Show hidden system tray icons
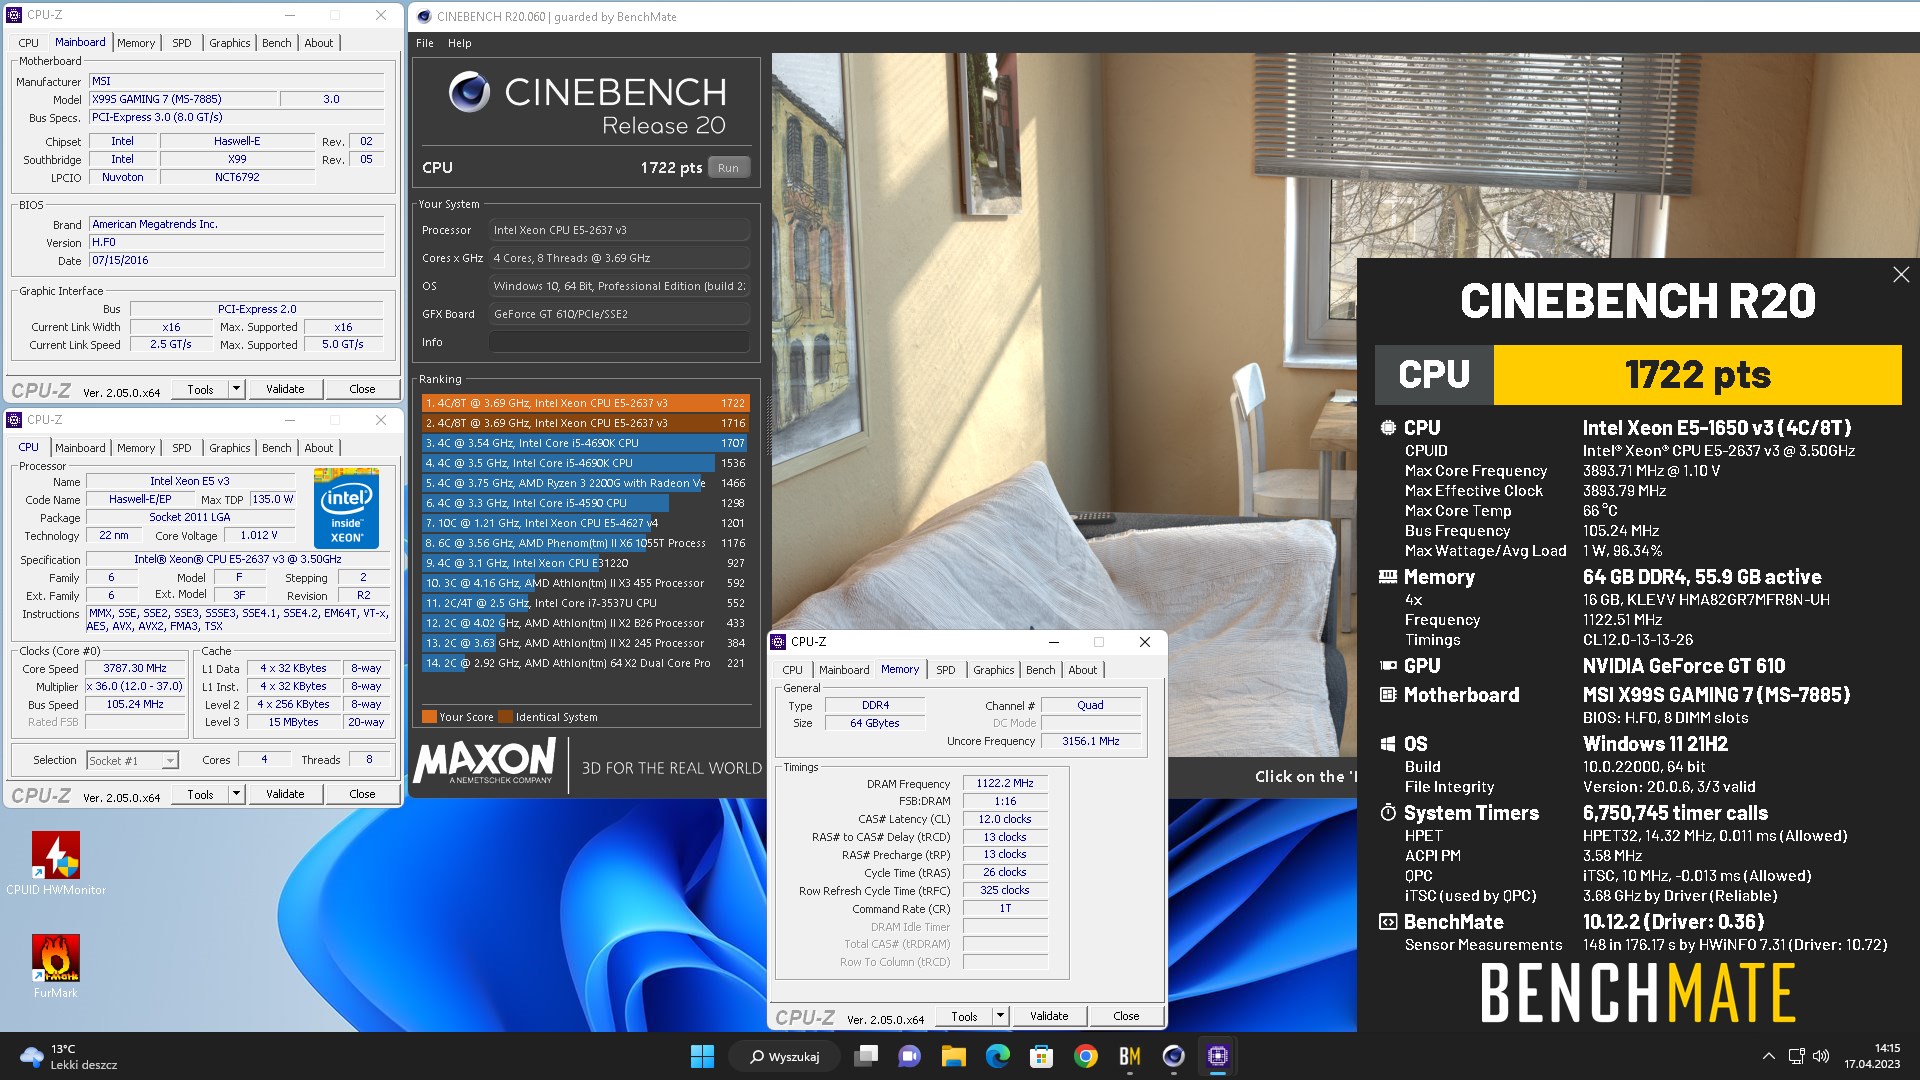1920x1080 pixels. (x=1768, y=1056)
